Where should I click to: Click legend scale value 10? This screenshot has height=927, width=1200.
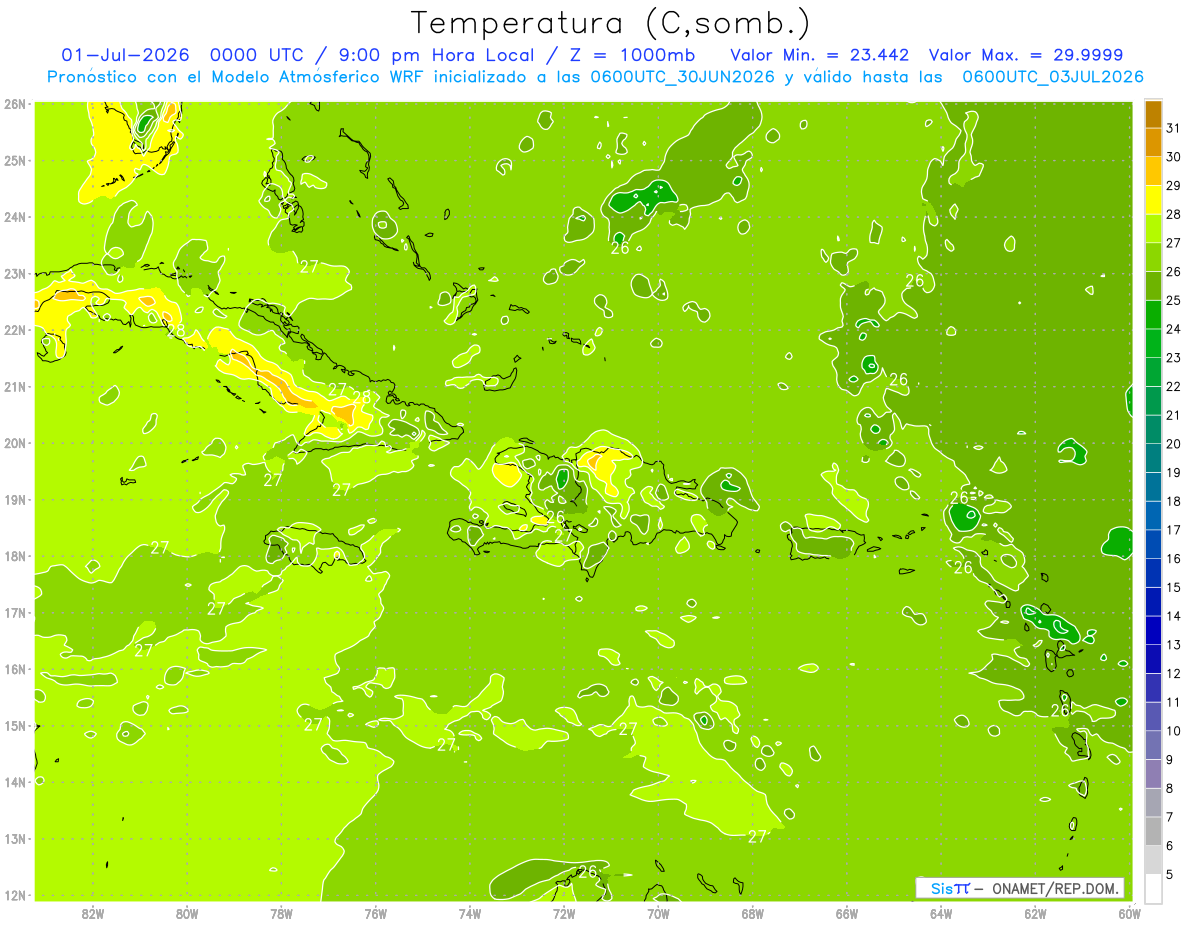pos(1174,730)
